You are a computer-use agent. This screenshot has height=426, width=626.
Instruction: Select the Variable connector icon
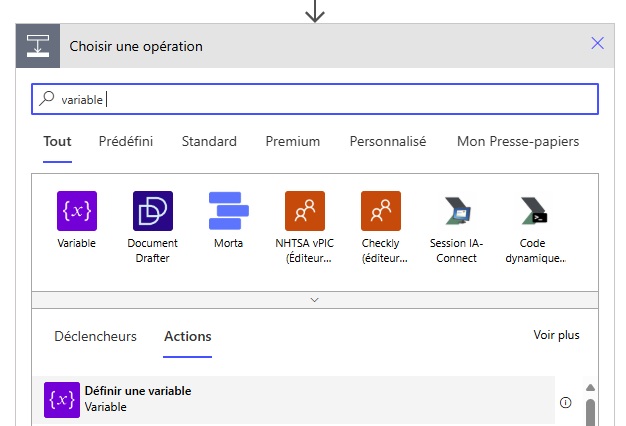[77, 211]
